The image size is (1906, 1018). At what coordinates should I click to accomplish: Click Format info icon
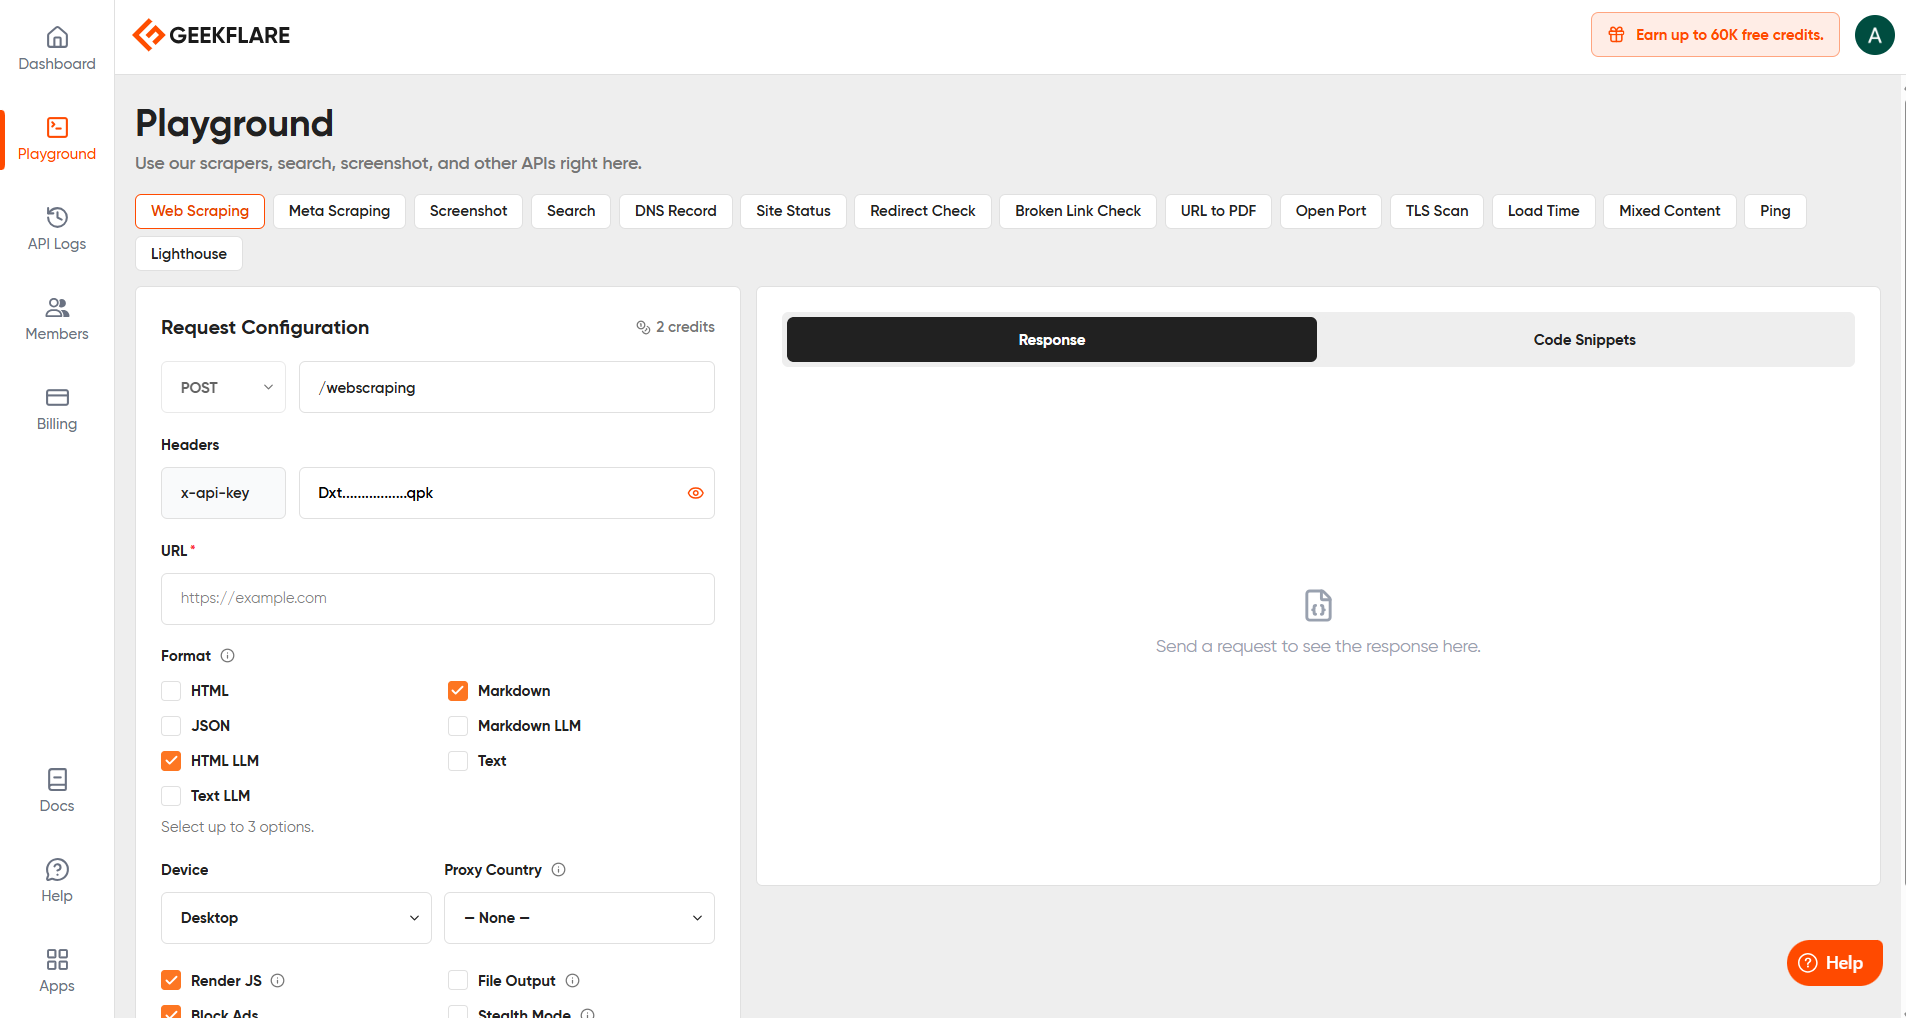click(227, 656)
